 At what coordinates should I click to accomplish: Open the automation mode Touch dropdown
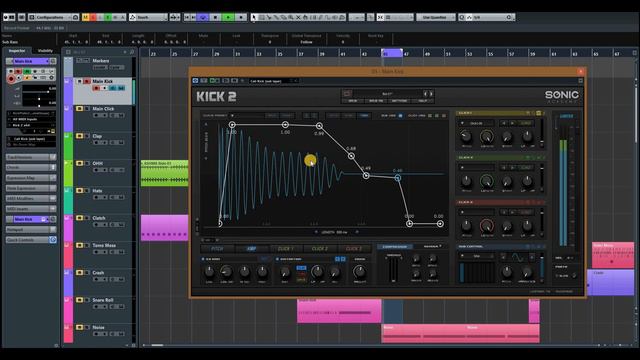[x=148, y=17]
